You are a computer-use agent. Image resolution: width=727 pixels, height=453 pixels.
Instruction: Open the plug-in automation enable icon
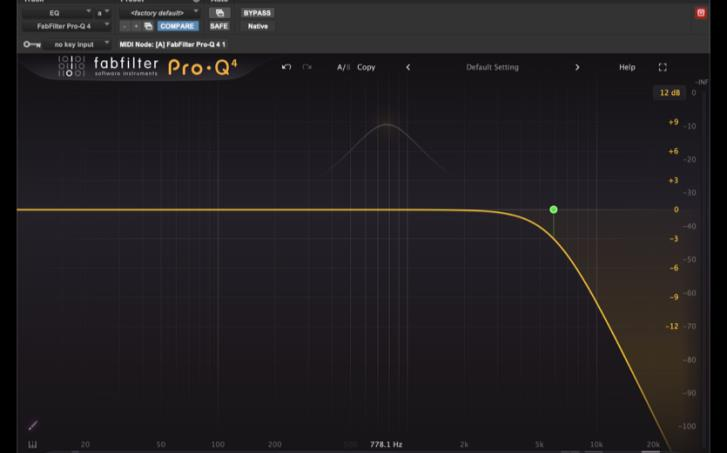point(220,13)
